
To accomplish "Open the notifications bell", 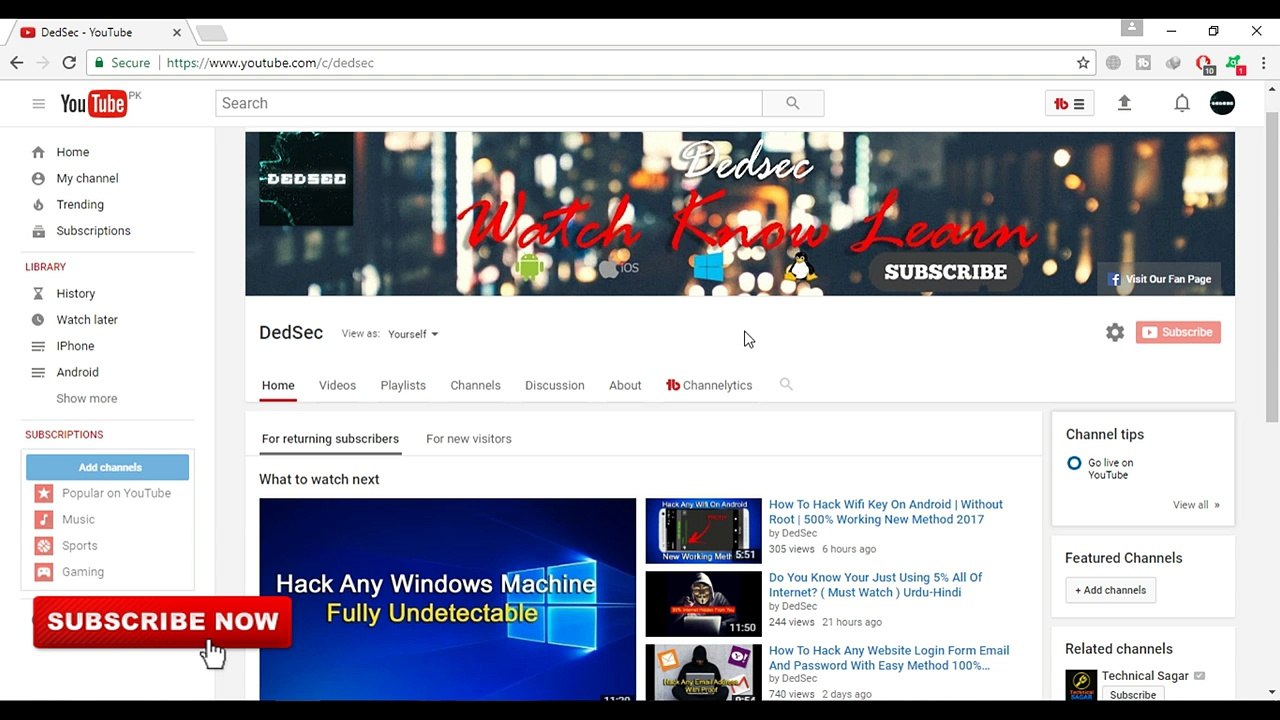I will pyautogui.click(x=1182, y=103).
